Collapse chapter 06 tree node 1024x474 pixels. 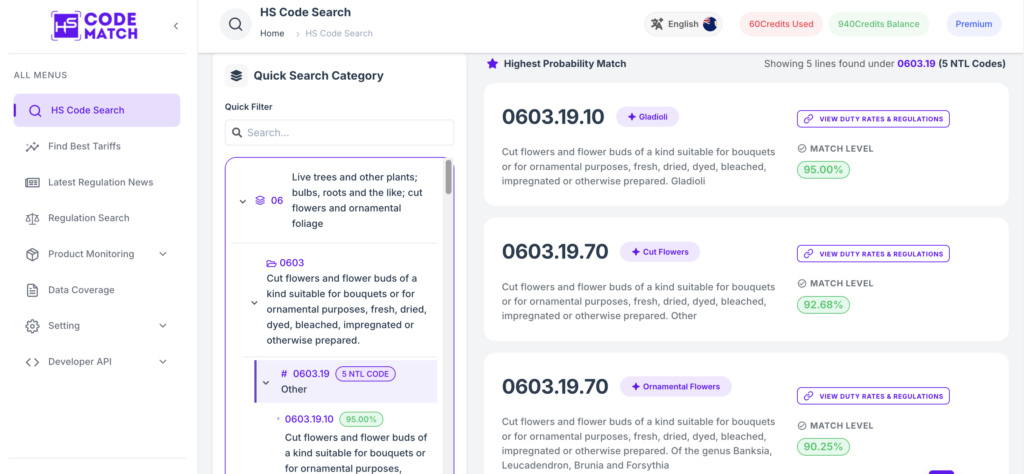tap(243, 201)
